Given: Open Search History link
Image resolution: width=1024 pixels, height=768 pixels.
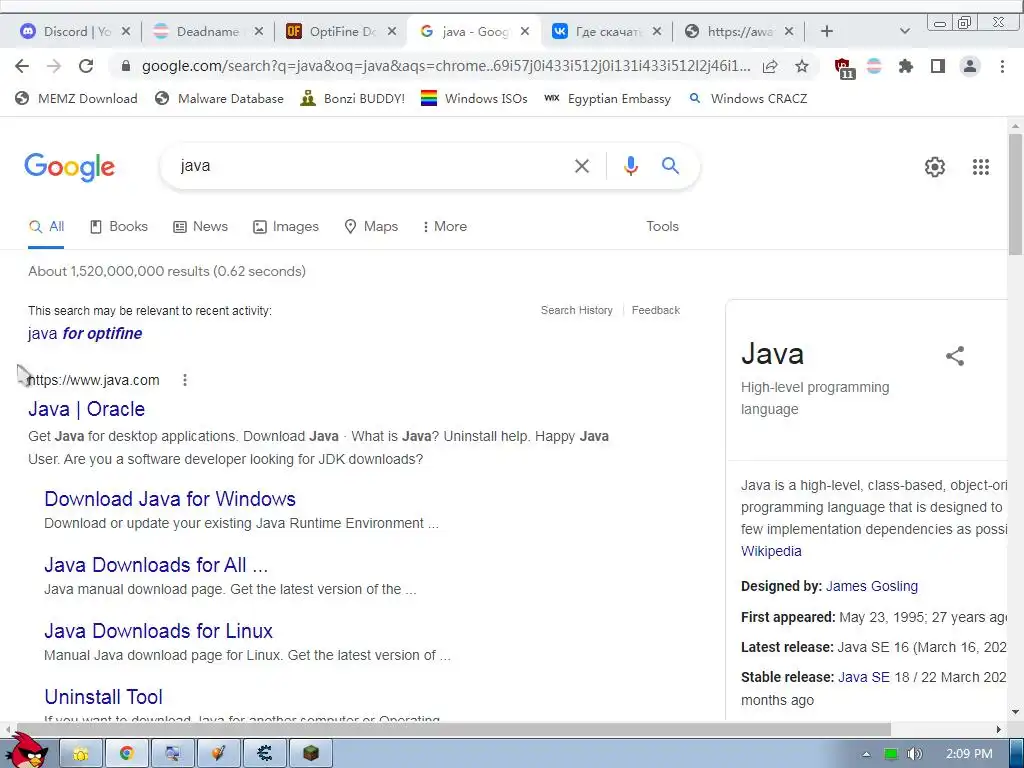Looking at the screenshot, I should point(577,310).
